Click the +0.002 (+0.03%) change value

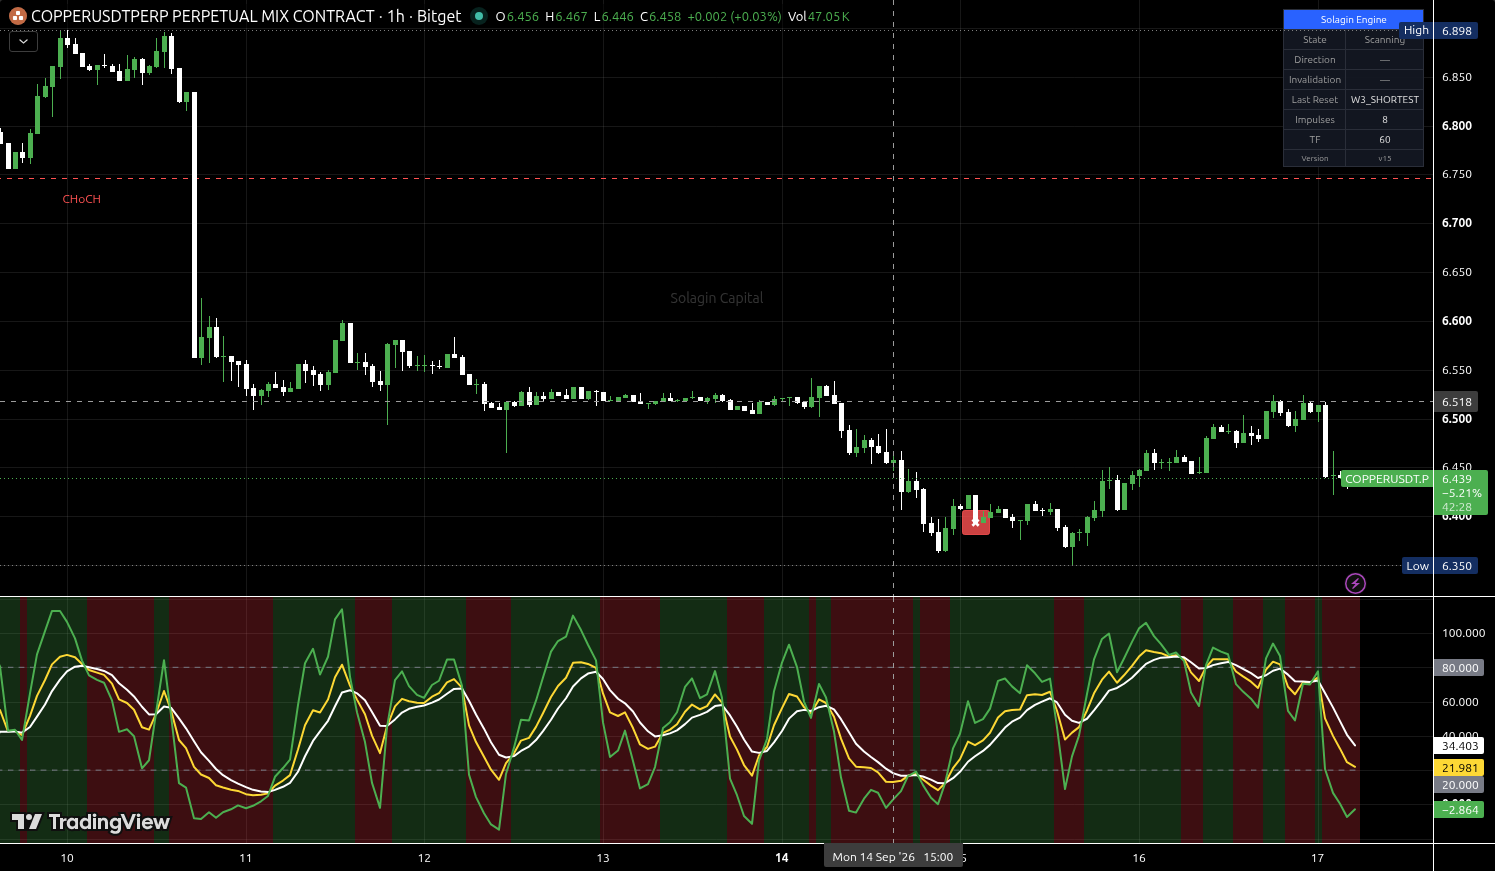point(734,16)
